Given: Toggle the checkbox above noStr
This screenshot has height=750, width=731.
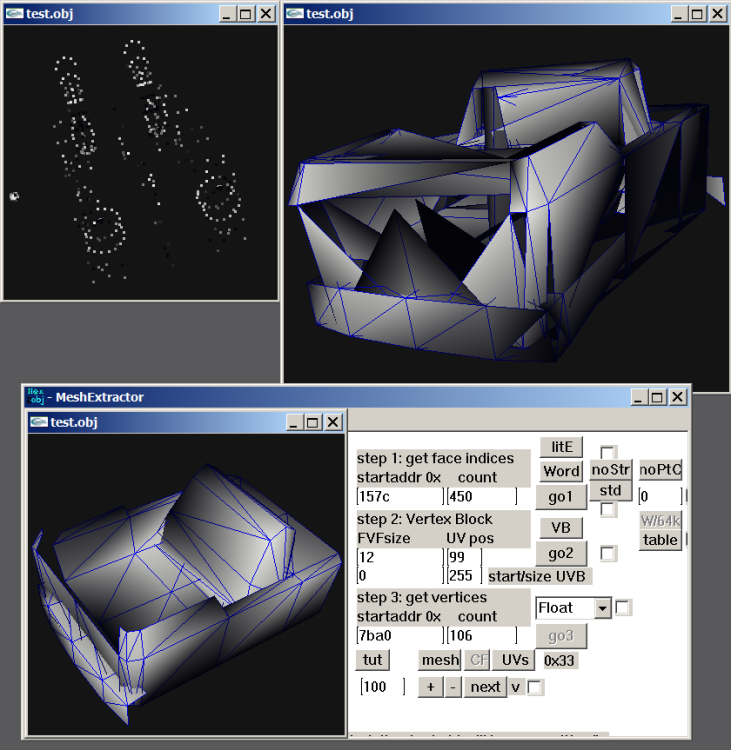Looking at the screenshot, I should coord(608,452).
